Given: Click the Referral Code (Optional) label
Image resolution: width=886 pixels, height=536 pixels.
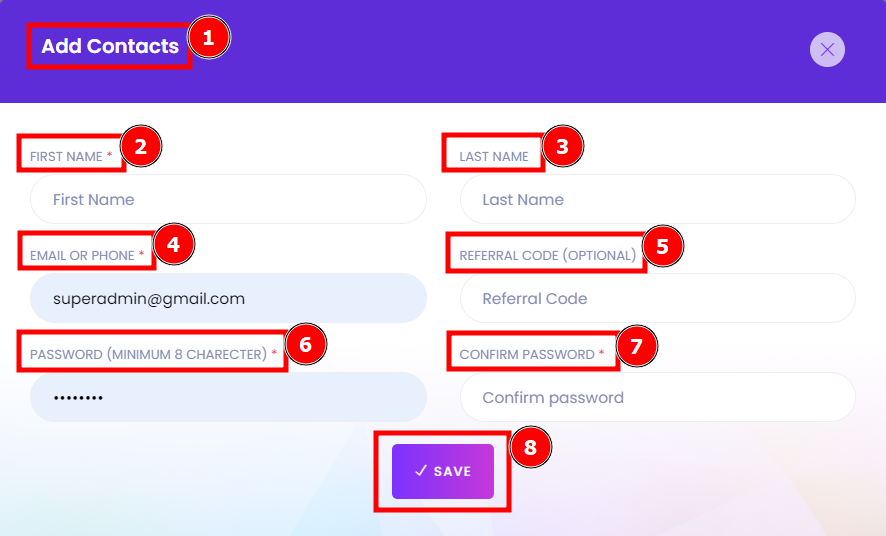Looking at the screenshot, I should click(548, 255).
